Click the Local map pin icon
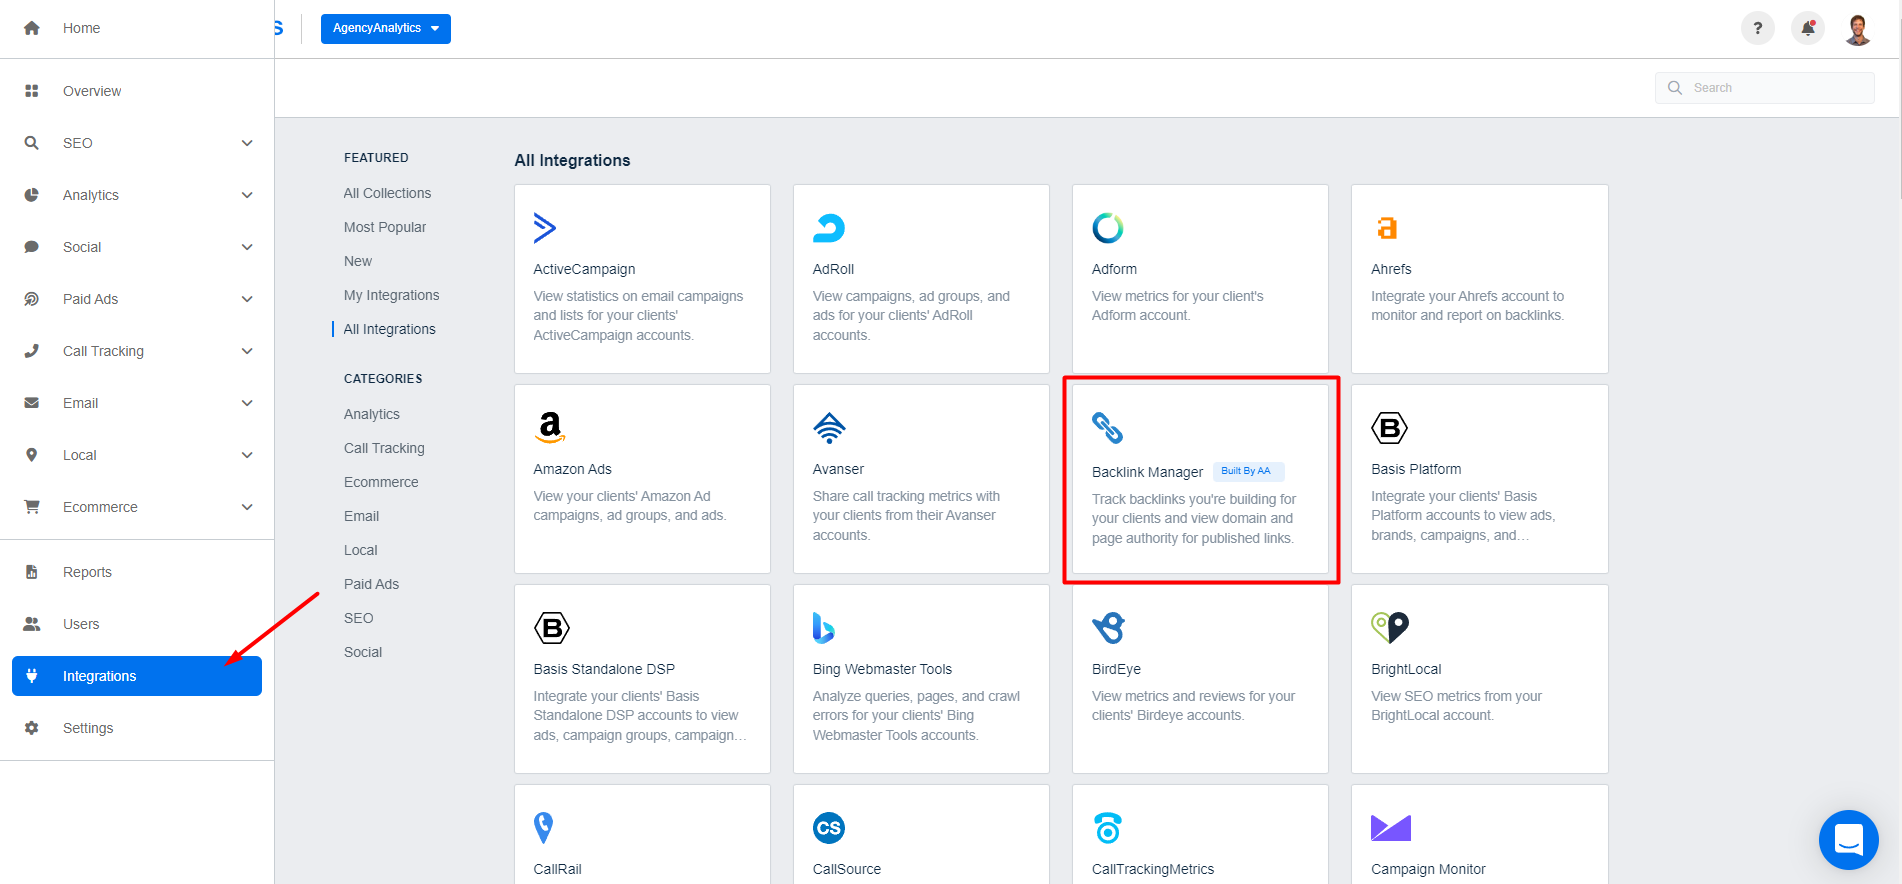 pyautogui.click(x=32, y=455)
